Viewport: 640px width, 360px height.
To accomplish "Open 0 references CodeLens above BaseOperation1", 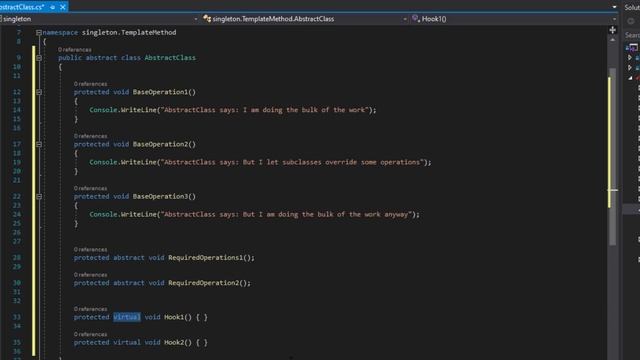I will click(90, 84).
